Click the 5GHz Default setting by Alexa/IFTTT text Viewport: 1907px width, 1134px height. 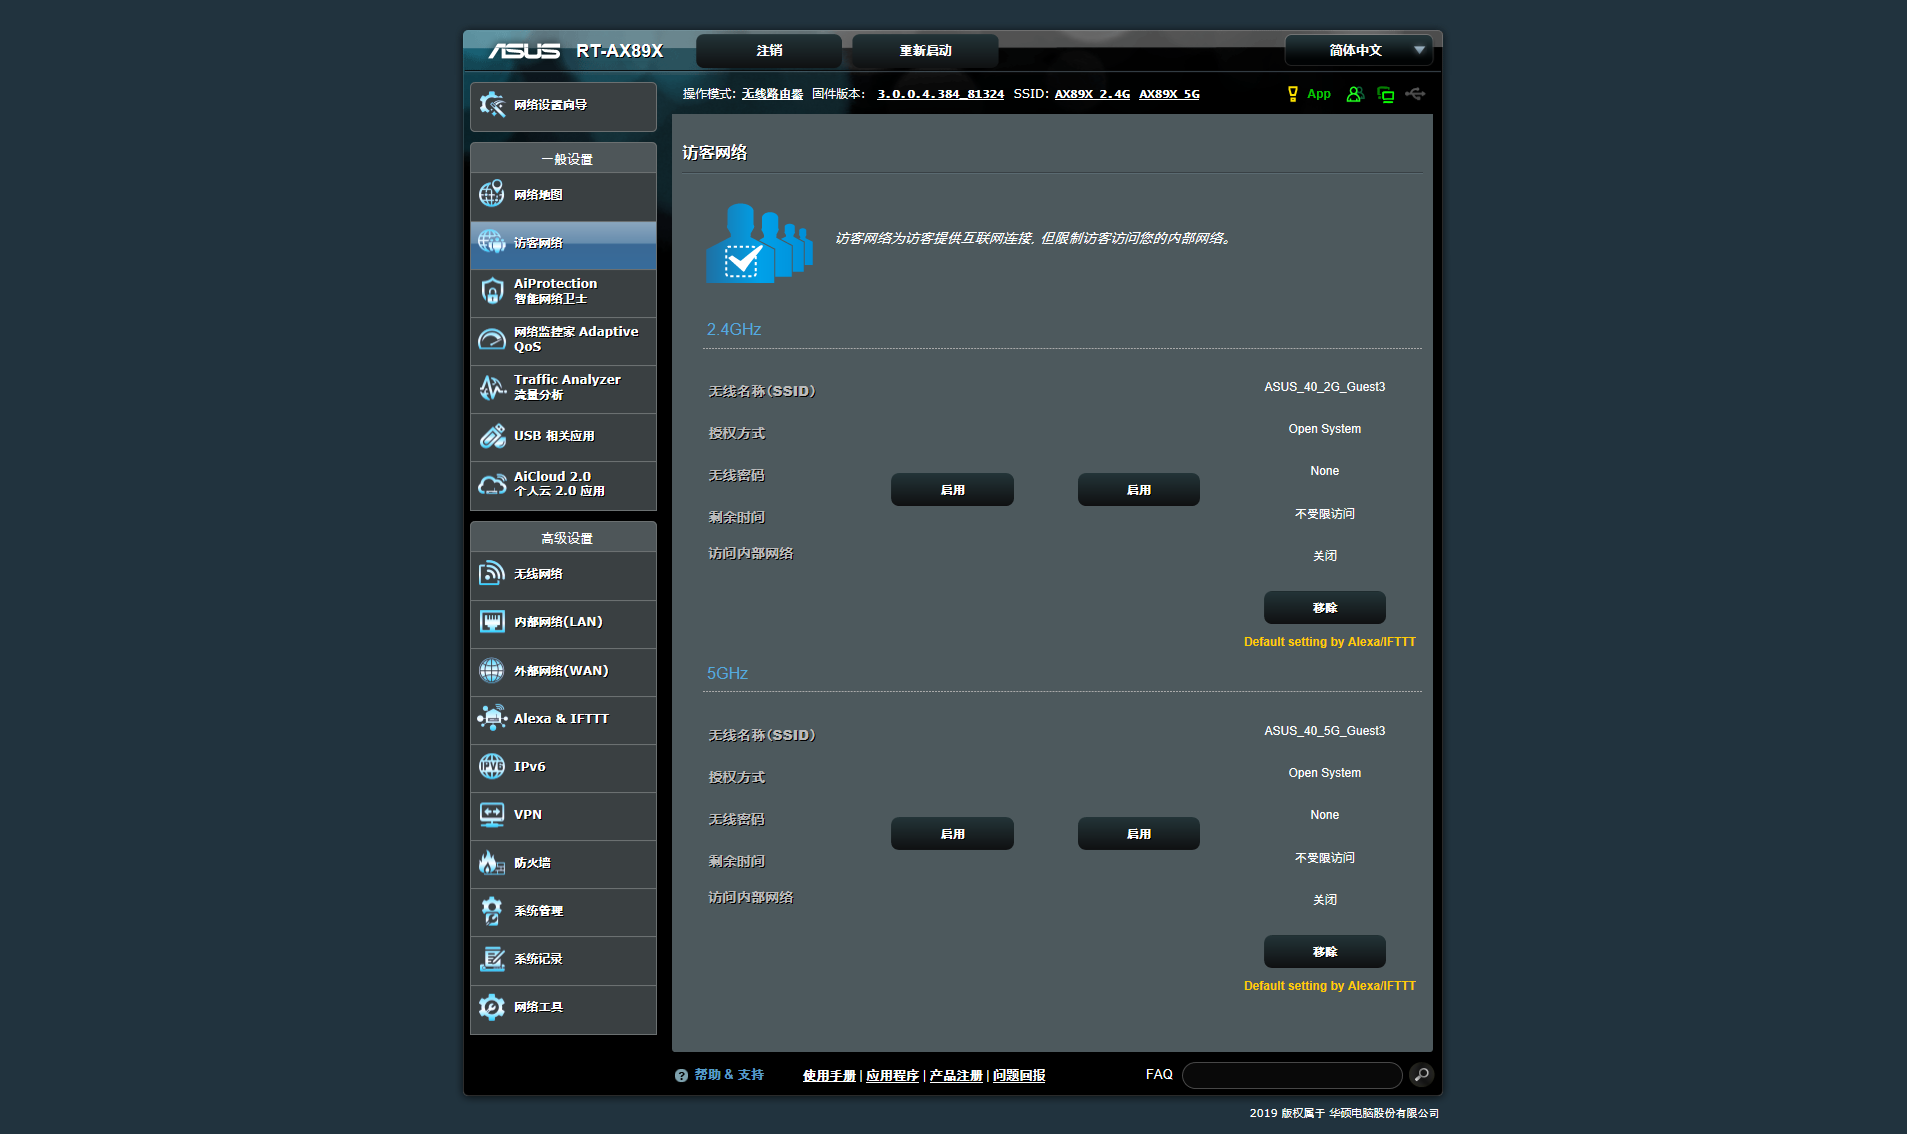tap(1330, 986)
